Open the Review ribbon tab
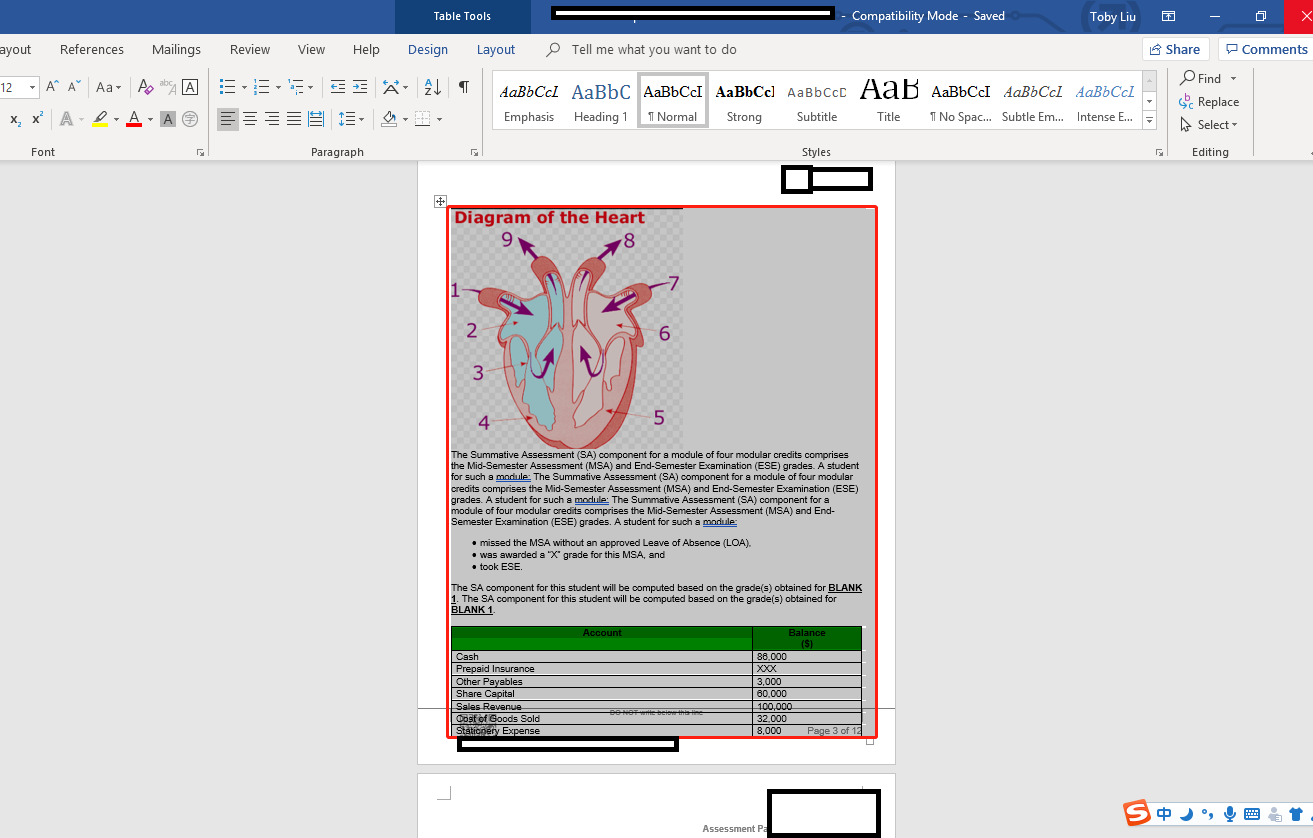 pyautogui.click(x=249, y=49)
